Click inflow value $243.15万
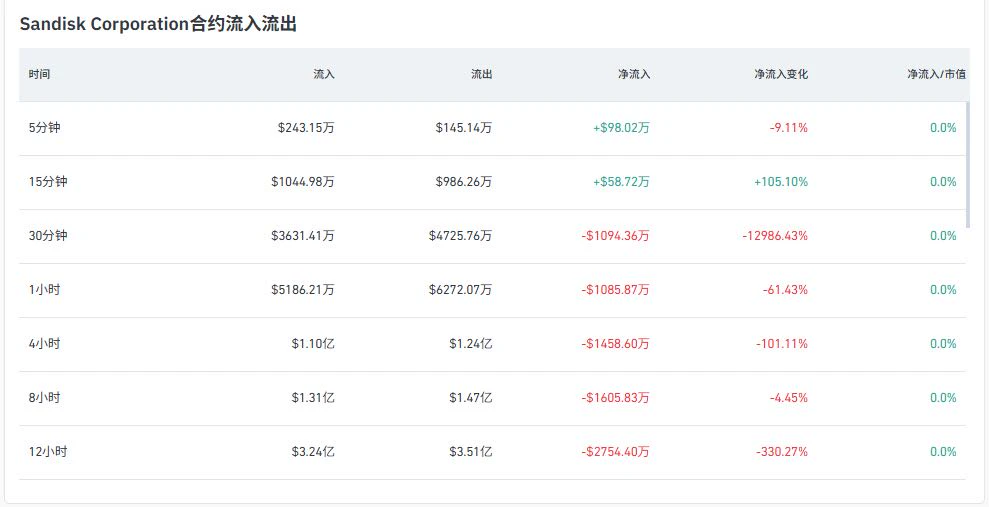 307,128
